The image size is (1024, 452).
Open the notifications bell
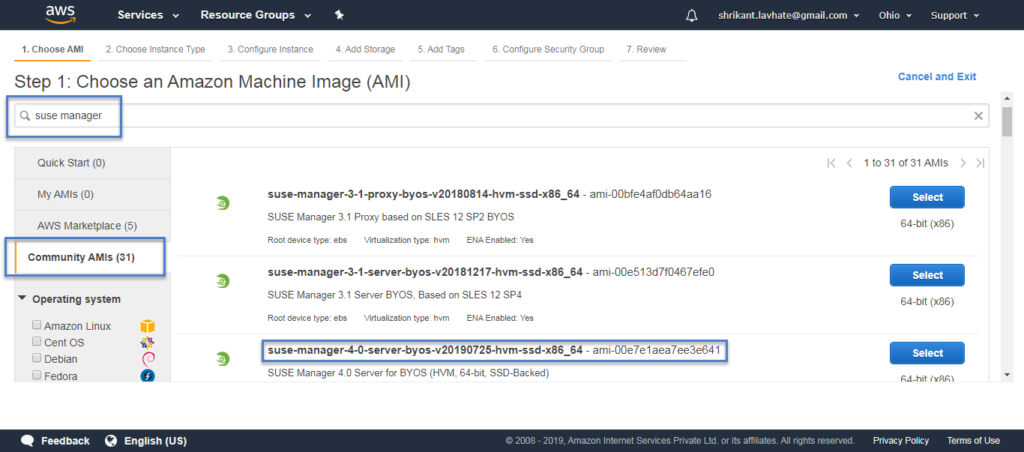pos(692,16)
